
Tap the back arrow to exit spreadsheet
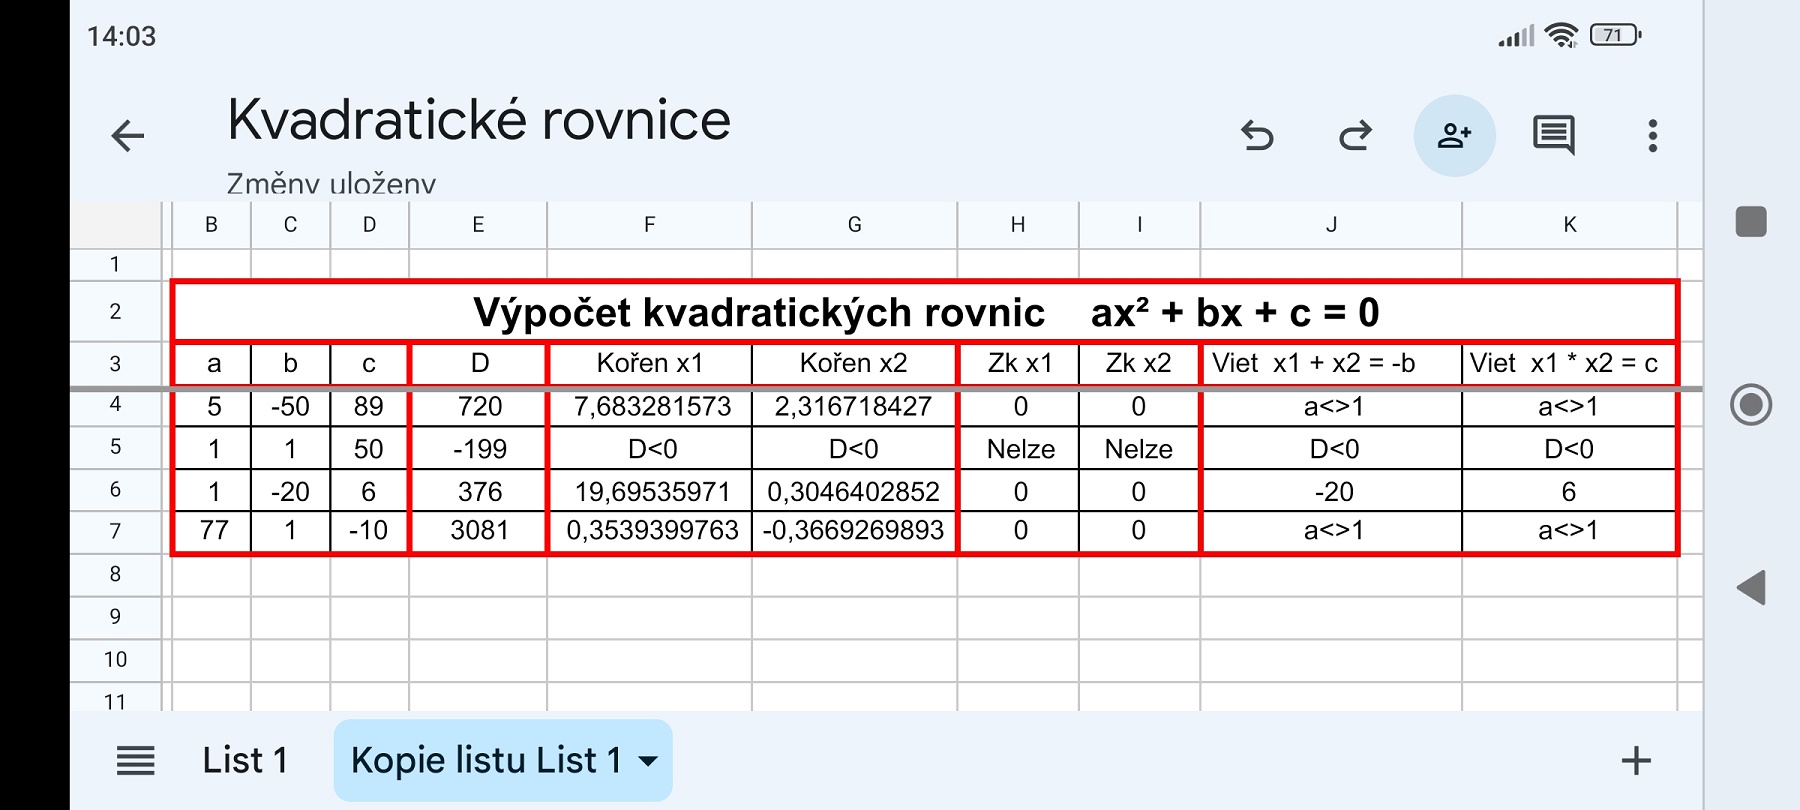pyautogui.click(x=128, y=136)
